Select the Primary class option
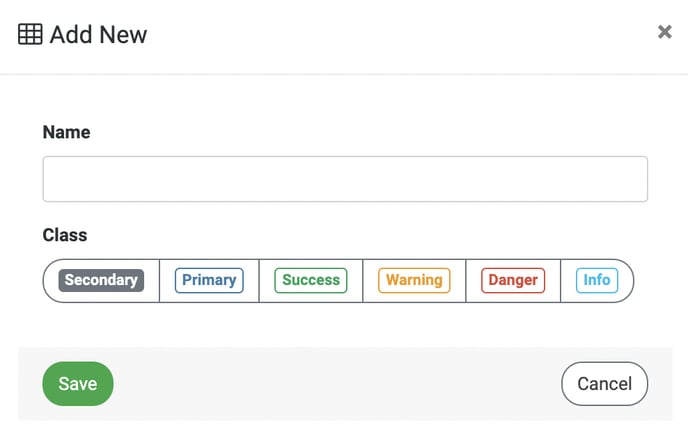 click(209, 280)
